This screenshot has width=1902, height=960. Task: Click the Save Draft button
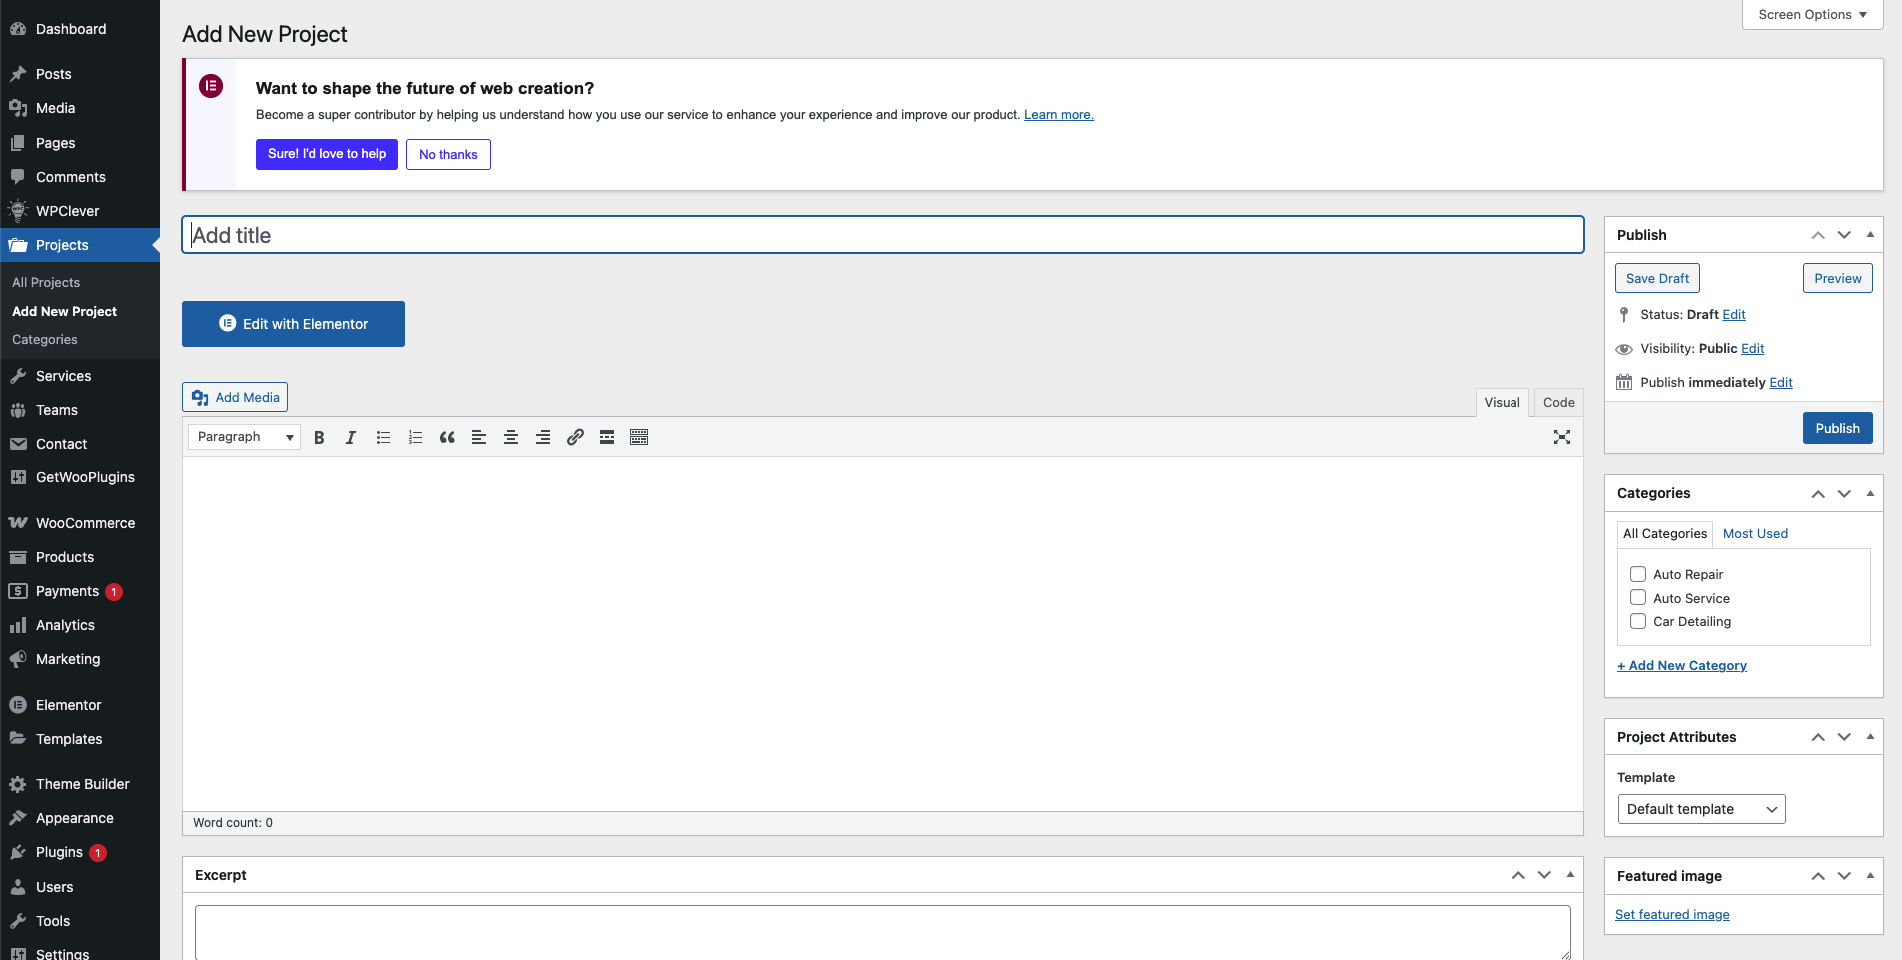(x=1657, y=278)
